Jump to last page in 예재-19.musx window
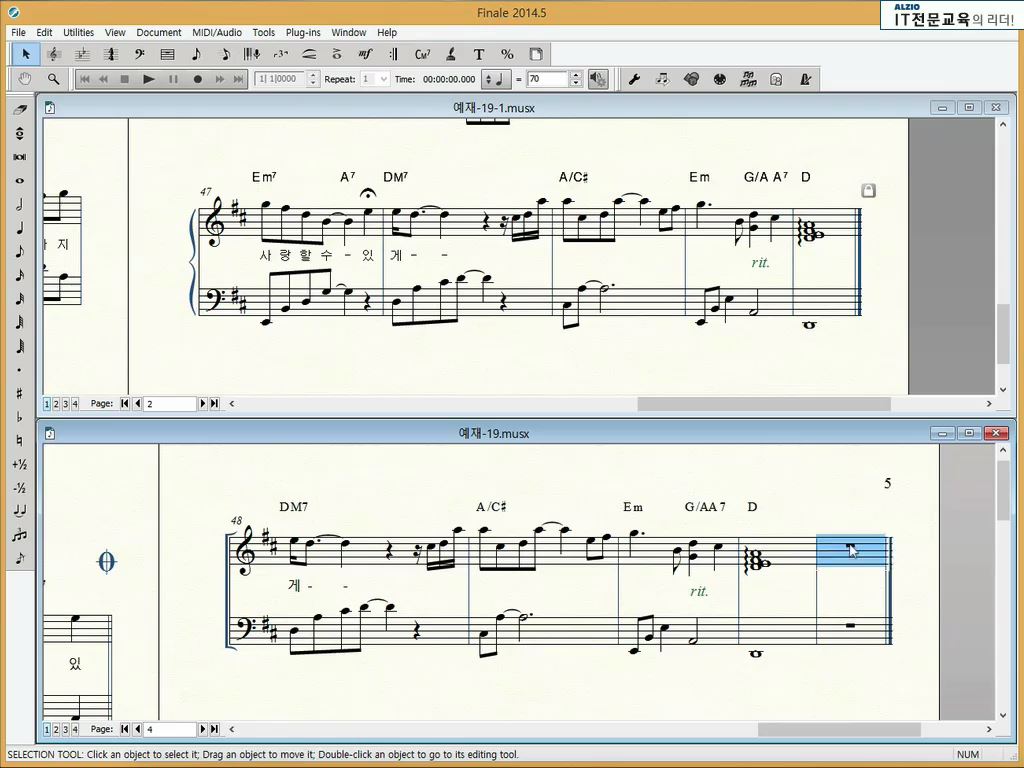Screen dimensions: 1024x768 214,729
